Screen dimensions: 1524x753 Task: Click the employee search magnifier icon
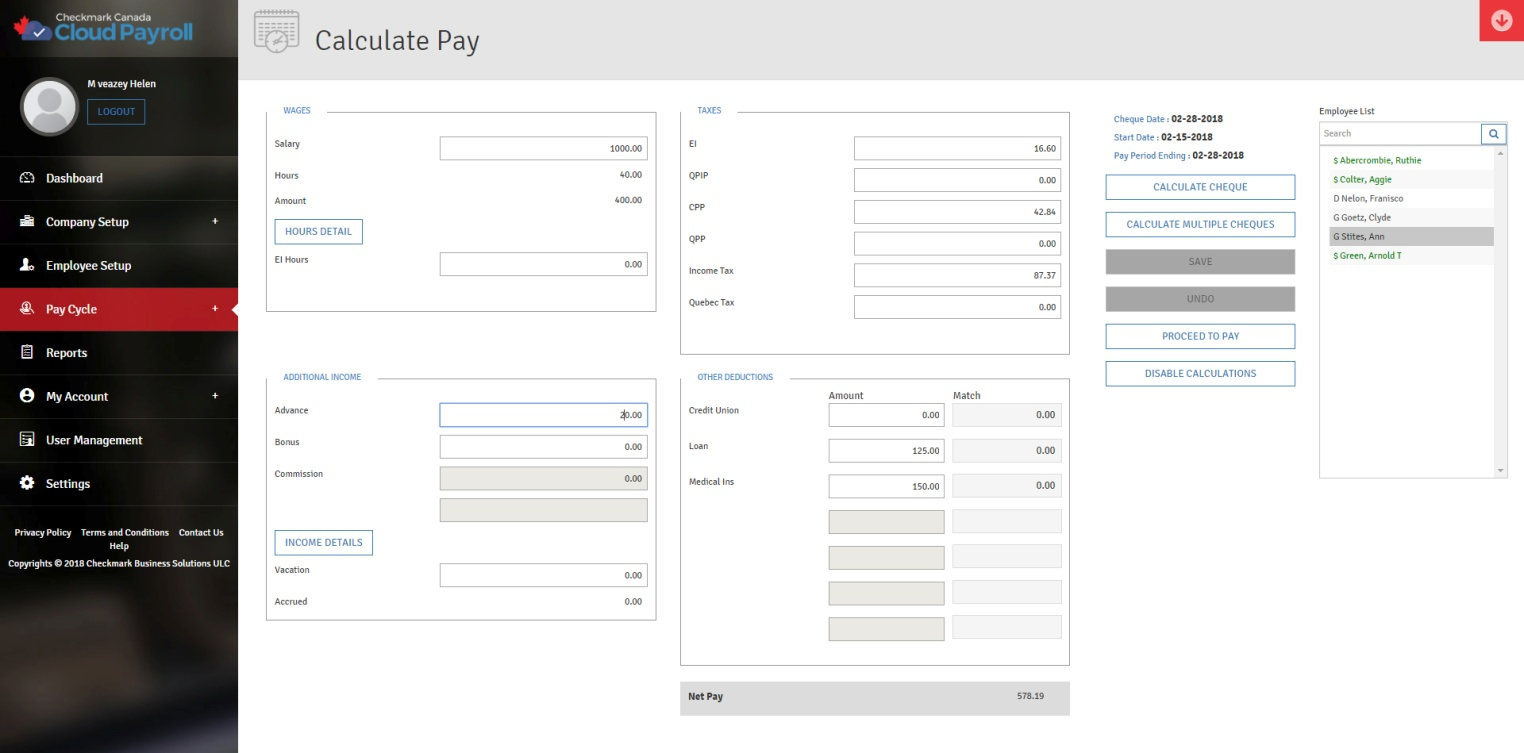pos(1493,133)
